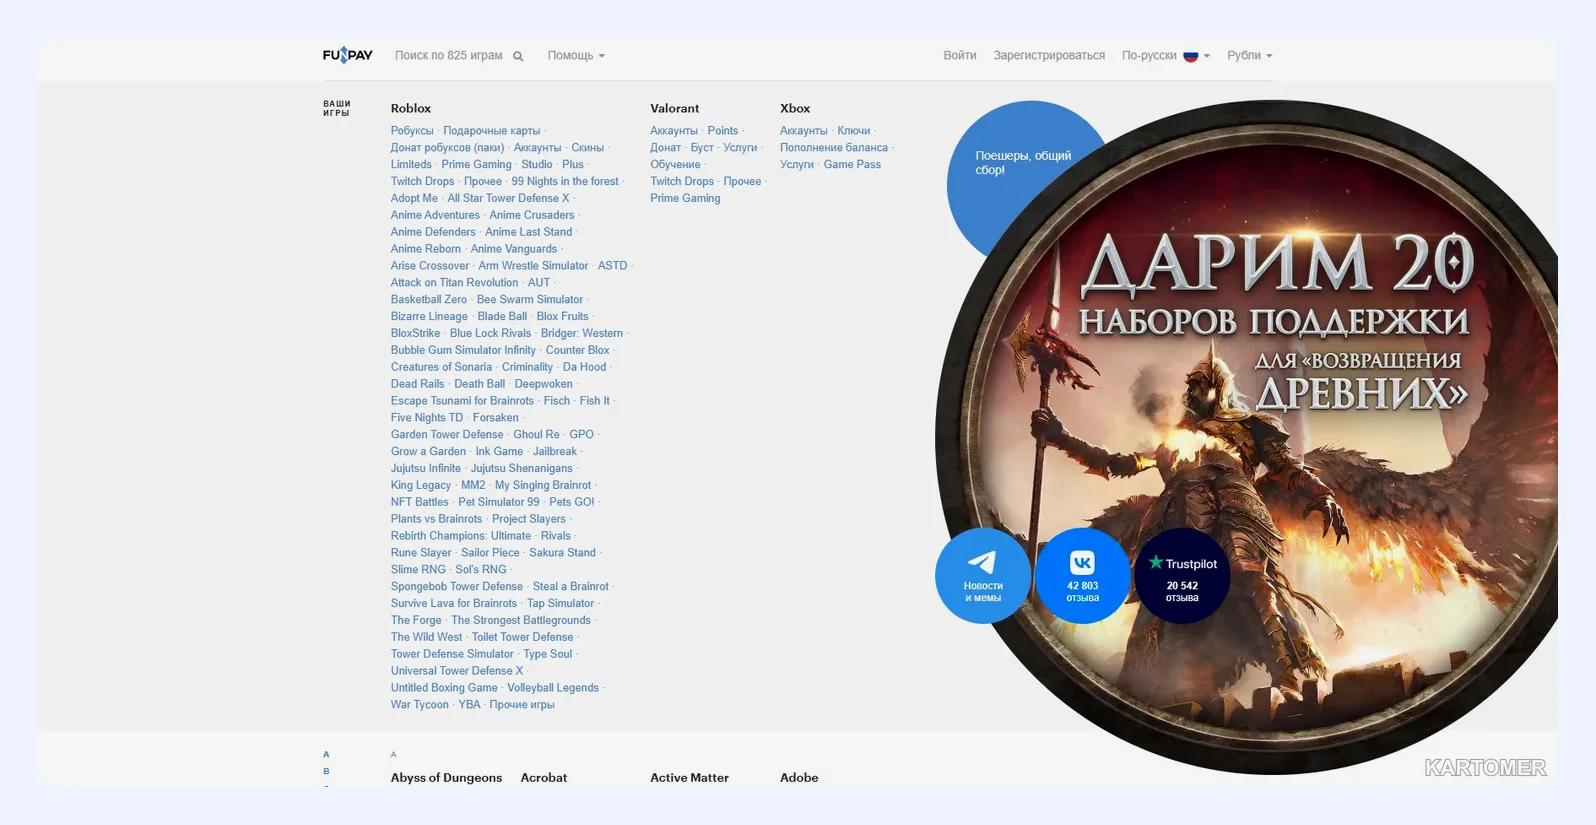1596x825 pixels.
Task: Open the По-русски language dropdown
Action: click(1166, 56)
